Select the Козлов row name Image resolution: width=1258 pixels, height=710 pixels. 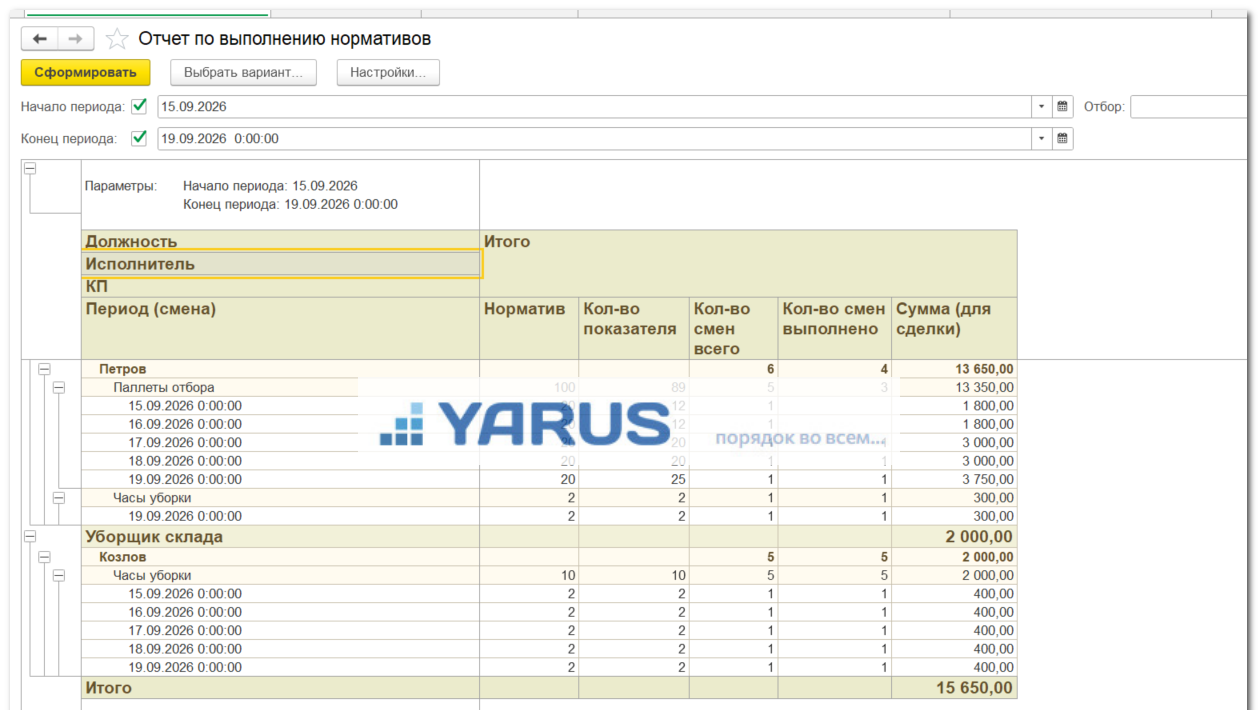tap(122, 557)
